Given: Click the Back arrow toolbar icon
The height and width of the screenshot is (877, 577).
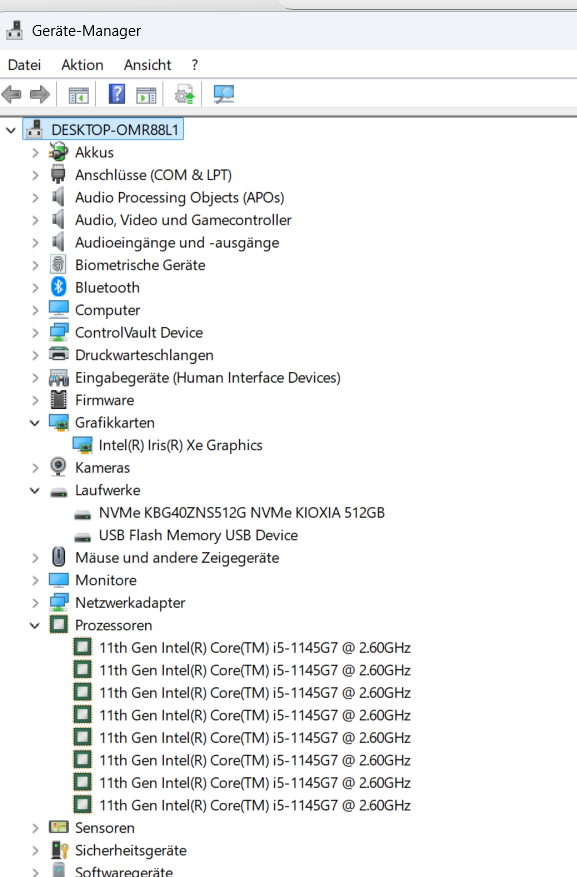Looking at the screenshot, I should pos(12,94).
